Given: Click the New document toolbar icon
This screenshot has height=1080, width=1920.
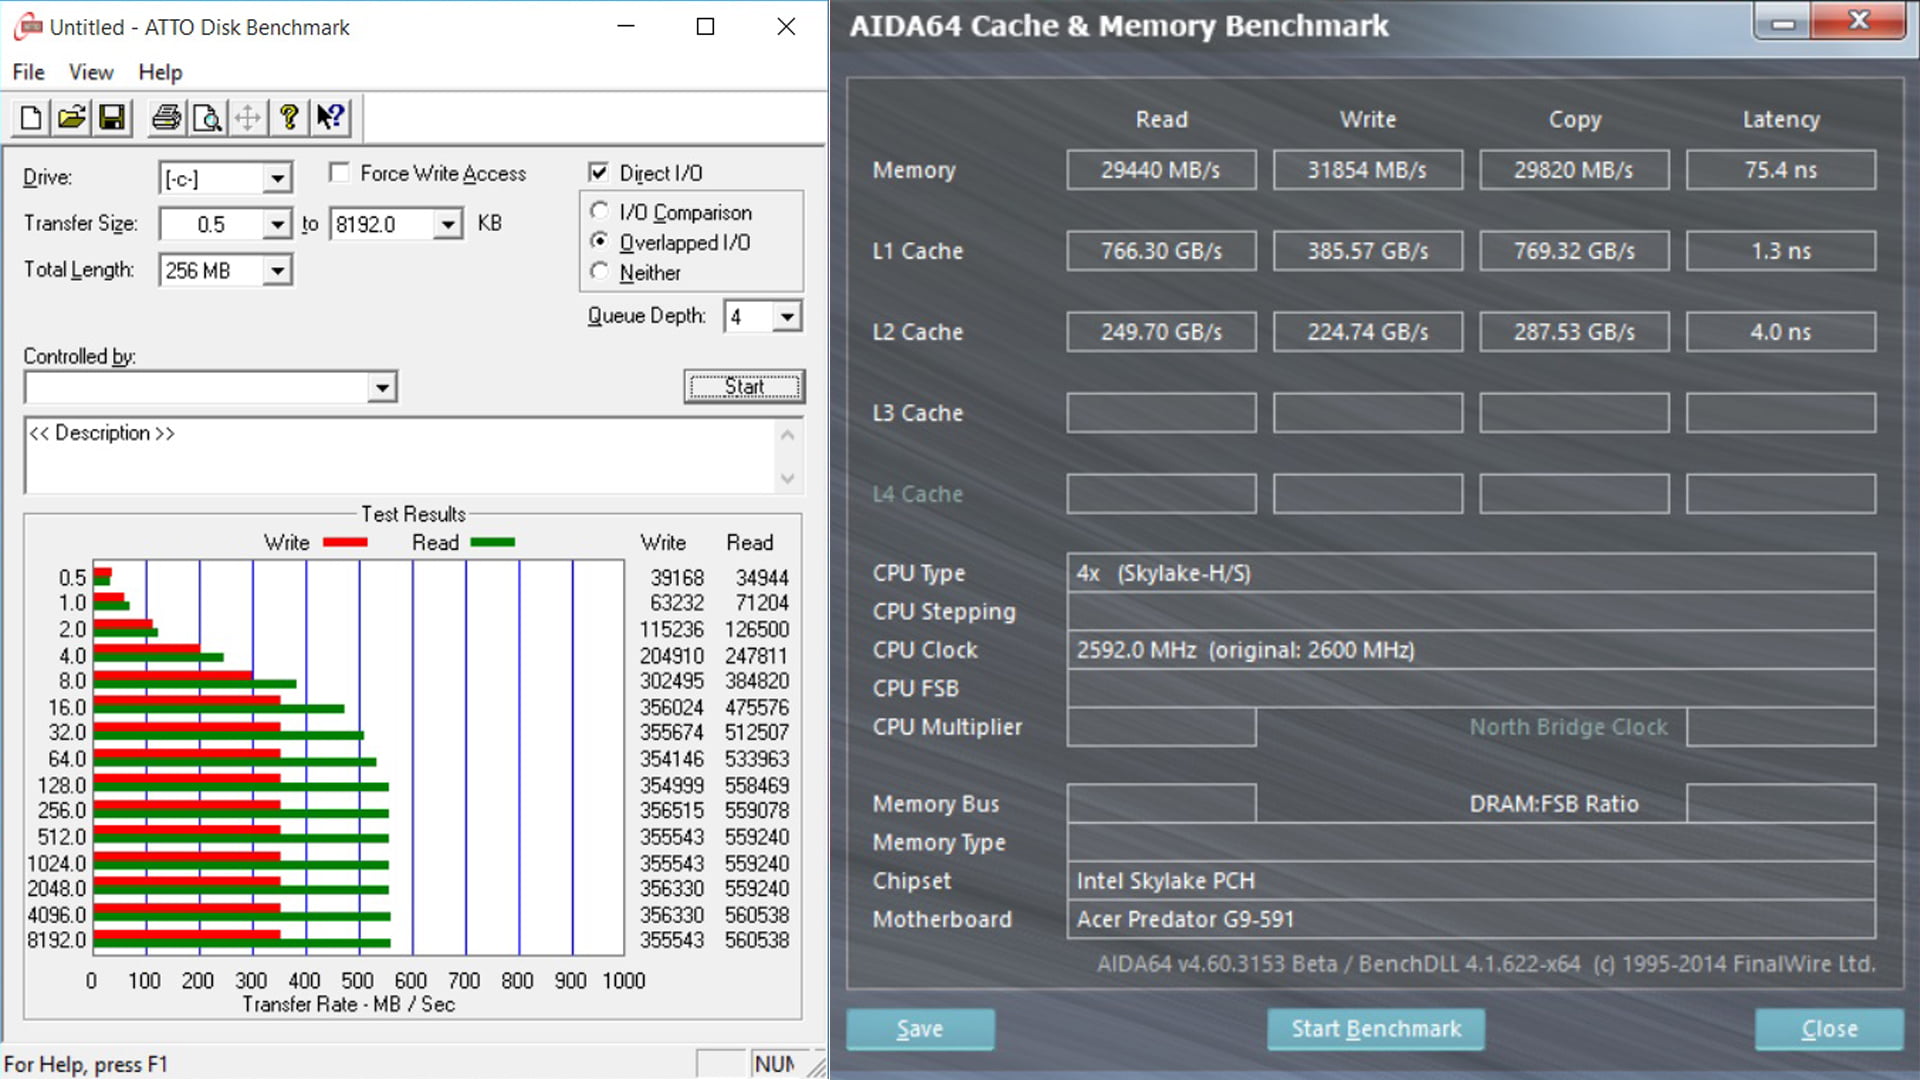Looking at the screenshot, I should pos(30,118).
